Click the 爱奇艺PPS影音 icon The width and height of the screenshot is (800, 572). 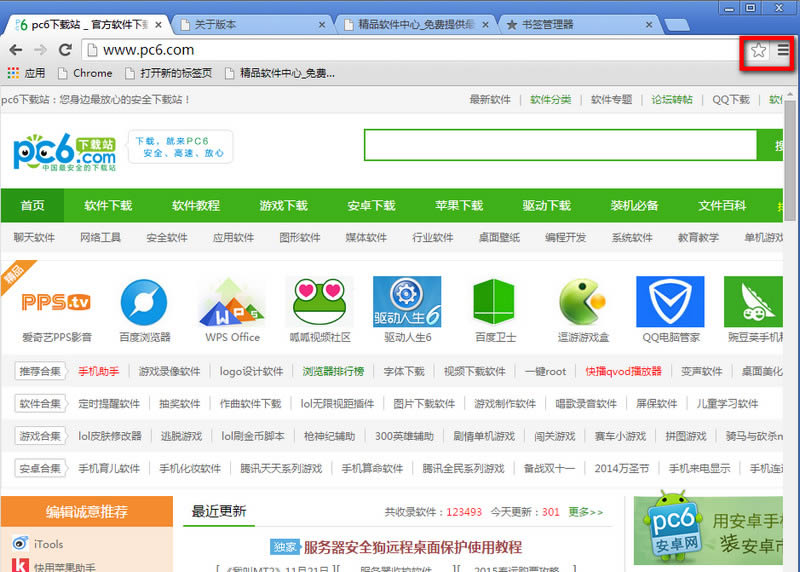(x=56, y=302)
